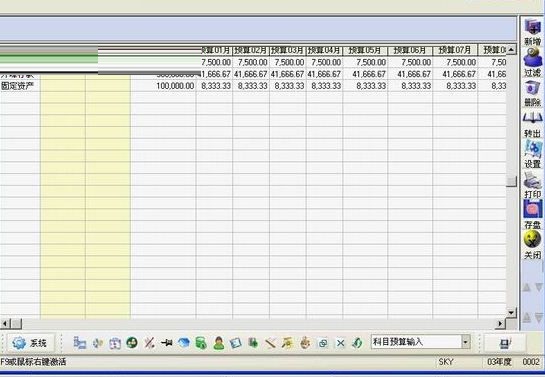Open 设置 settings from the sidebar
This screenshot has height=377, width=545.
pyautogui.click(x=532, y=150)
